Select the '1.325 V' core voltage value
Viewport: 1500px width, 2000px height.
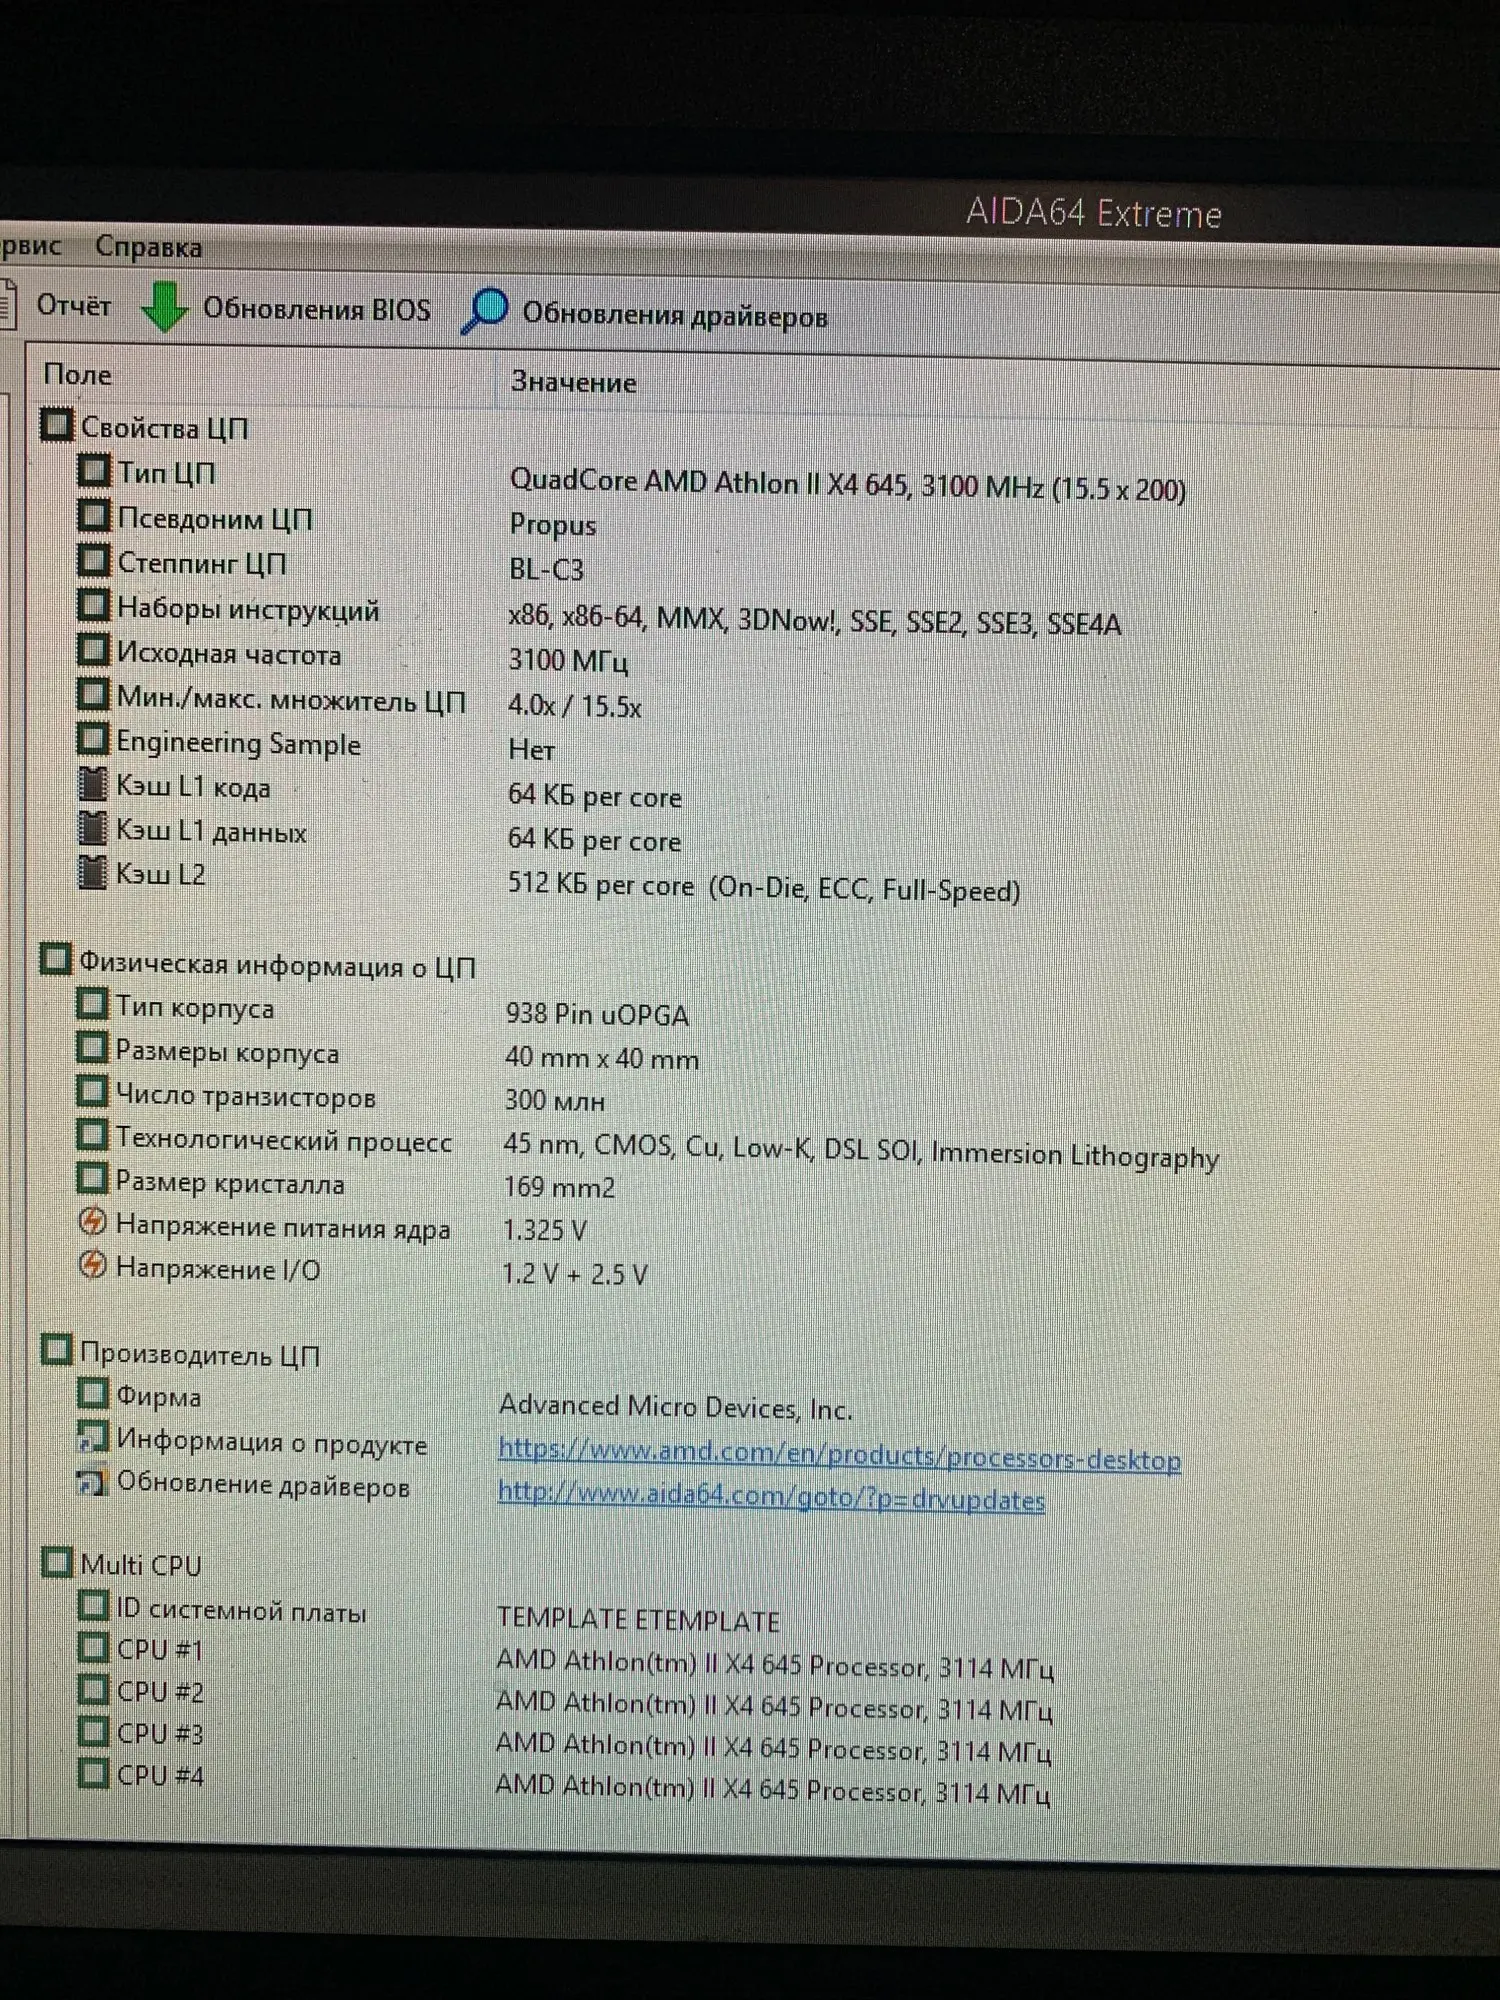(544, 1230)
